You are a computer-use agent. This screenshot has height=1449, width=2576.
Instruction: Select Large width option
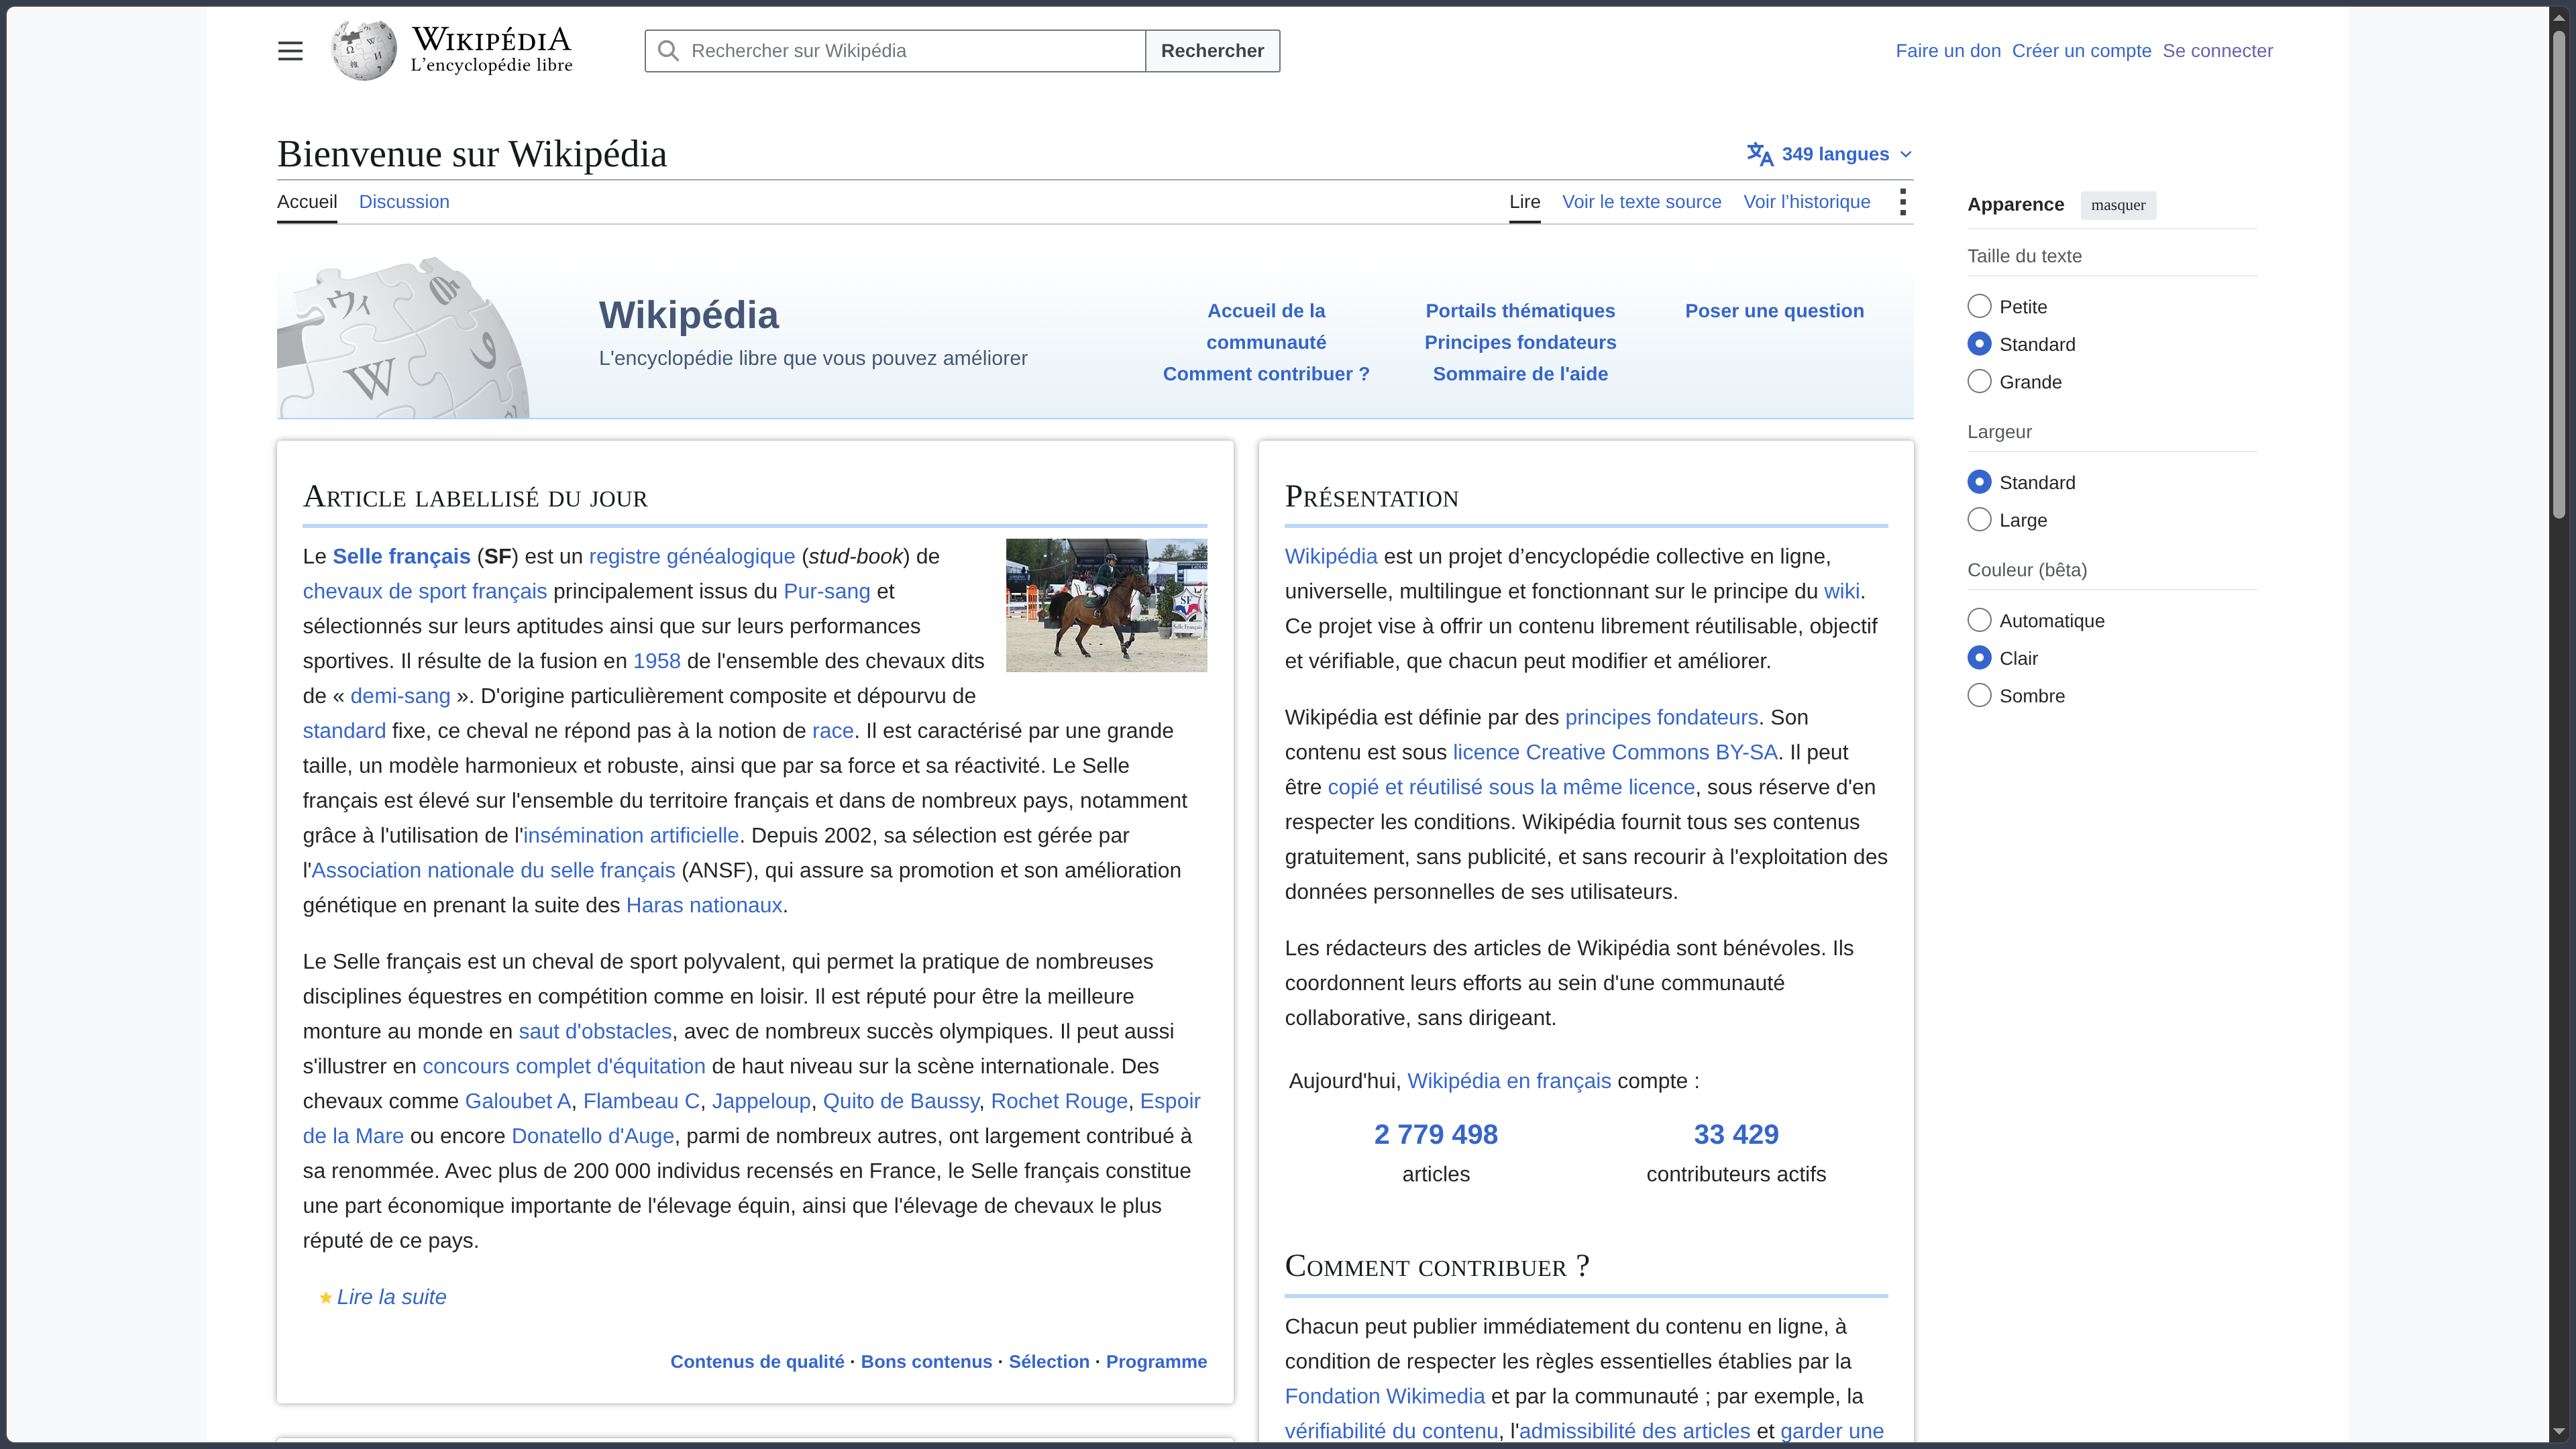[x=1979, y=520]
